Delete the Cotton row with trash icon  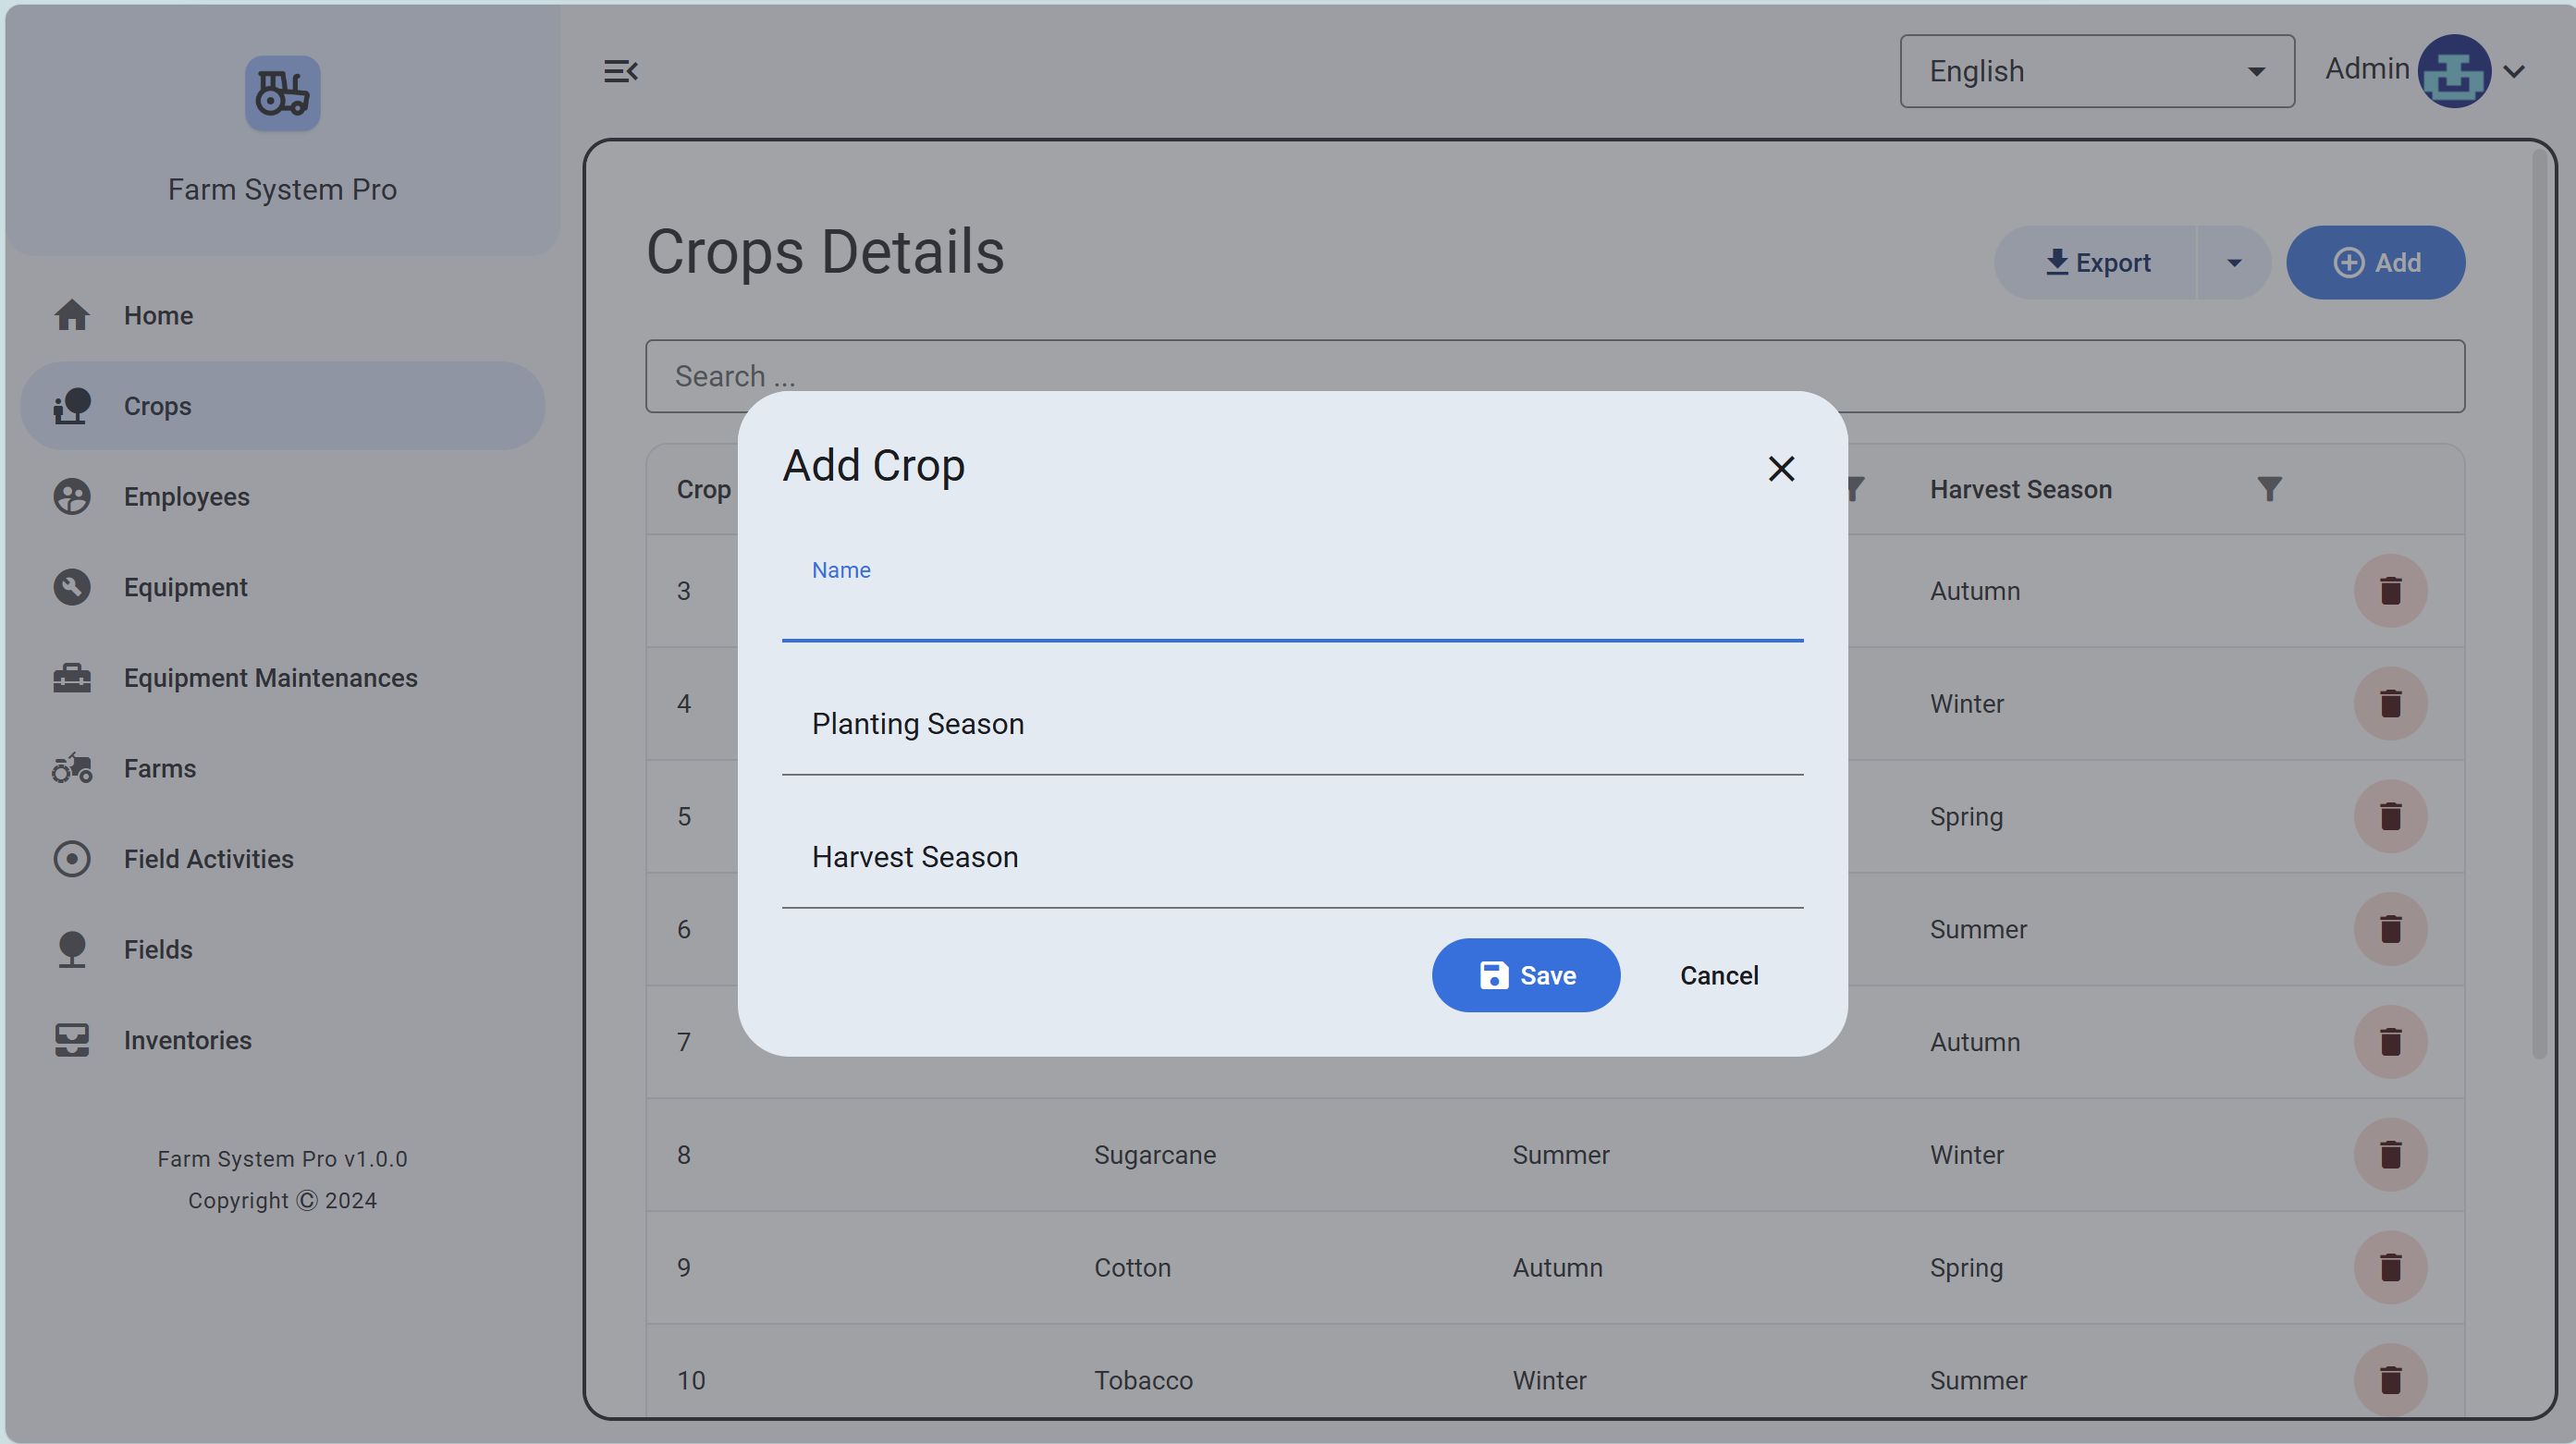pos(2390,1267)
